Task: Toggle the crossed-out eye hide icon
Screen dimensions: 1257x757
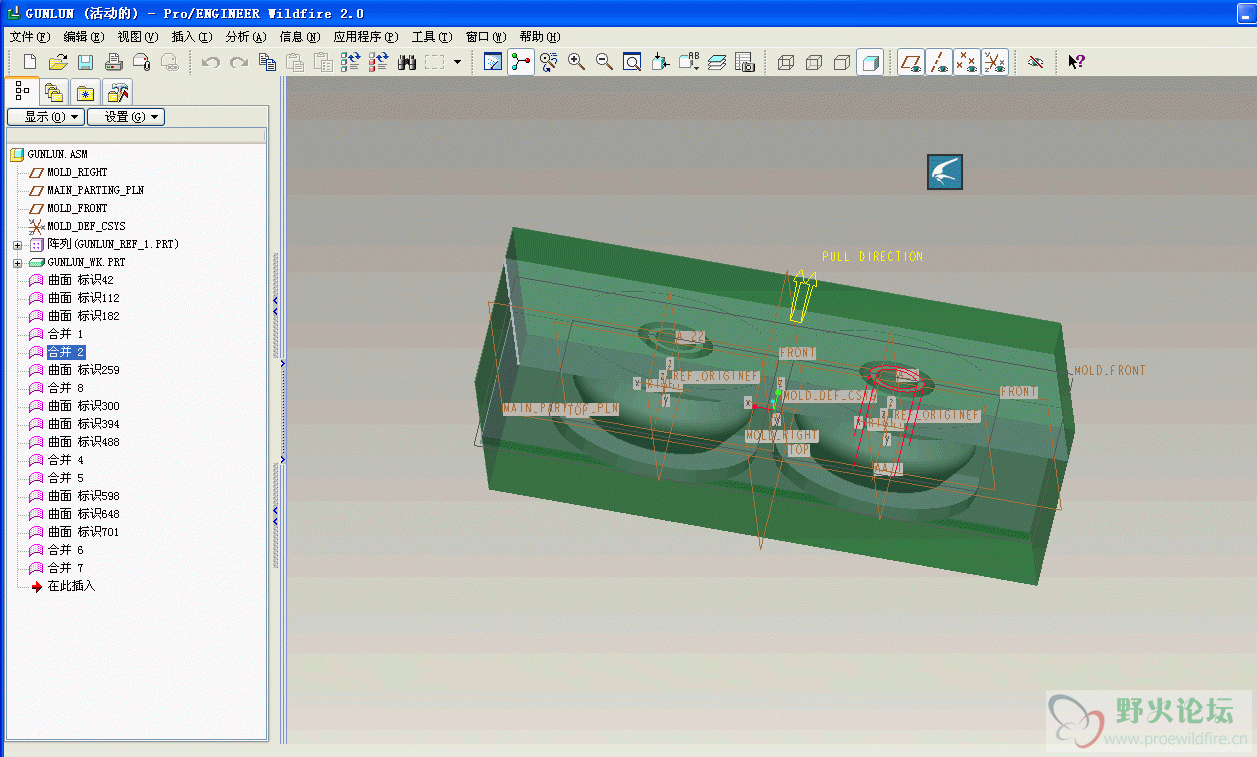Action: click(x=1035, y=62)
